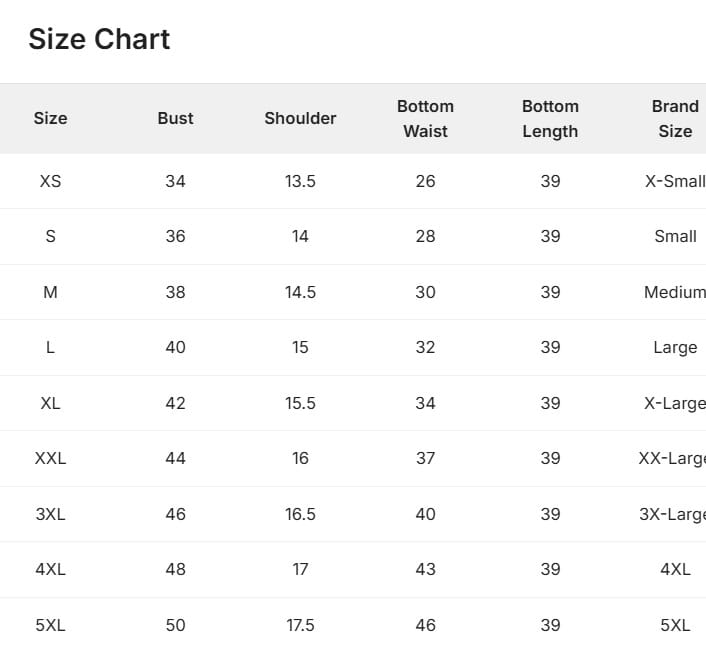
Task: Click the Bust column header
Action: coord(175,118)
